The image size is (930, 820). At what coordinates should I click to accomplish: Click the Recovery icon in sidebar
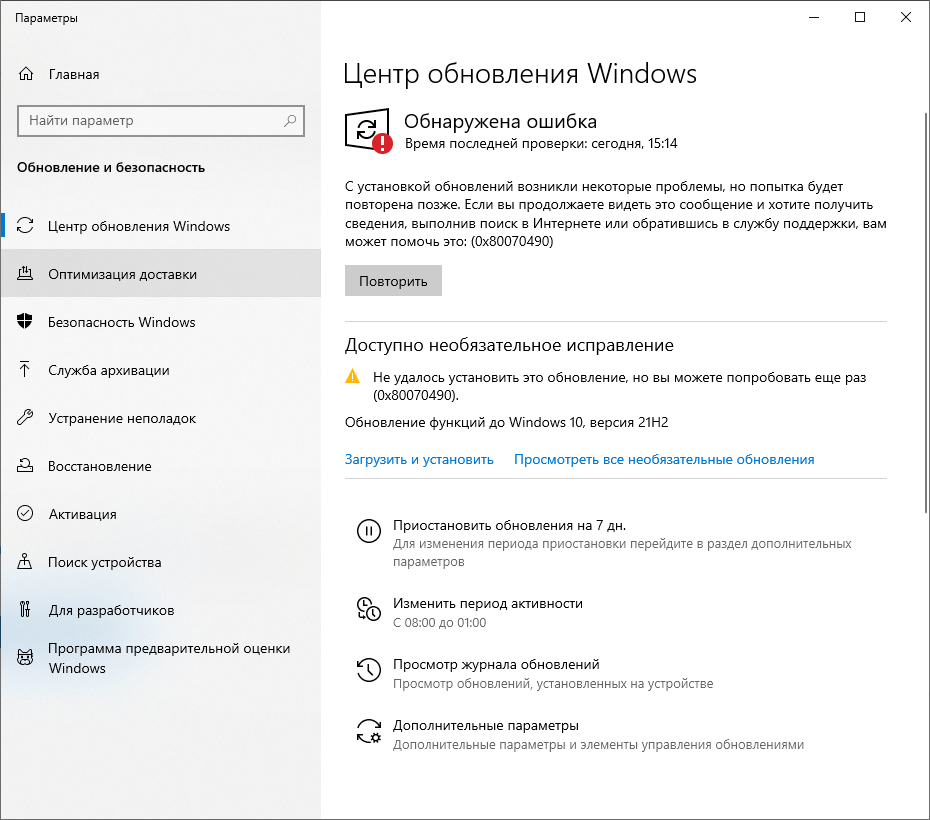tap(25, 465)
